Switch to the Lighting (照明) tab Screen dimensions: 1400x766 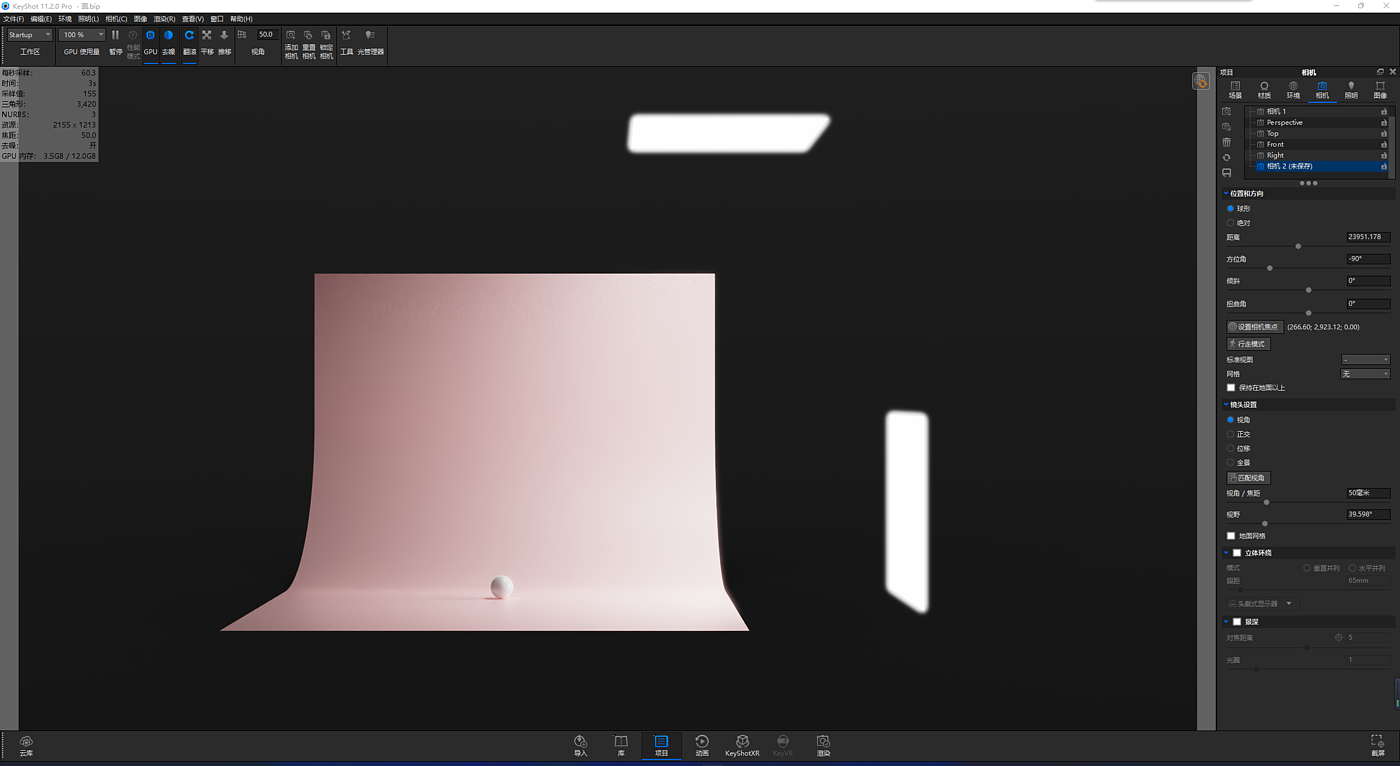pos(1351,90)
